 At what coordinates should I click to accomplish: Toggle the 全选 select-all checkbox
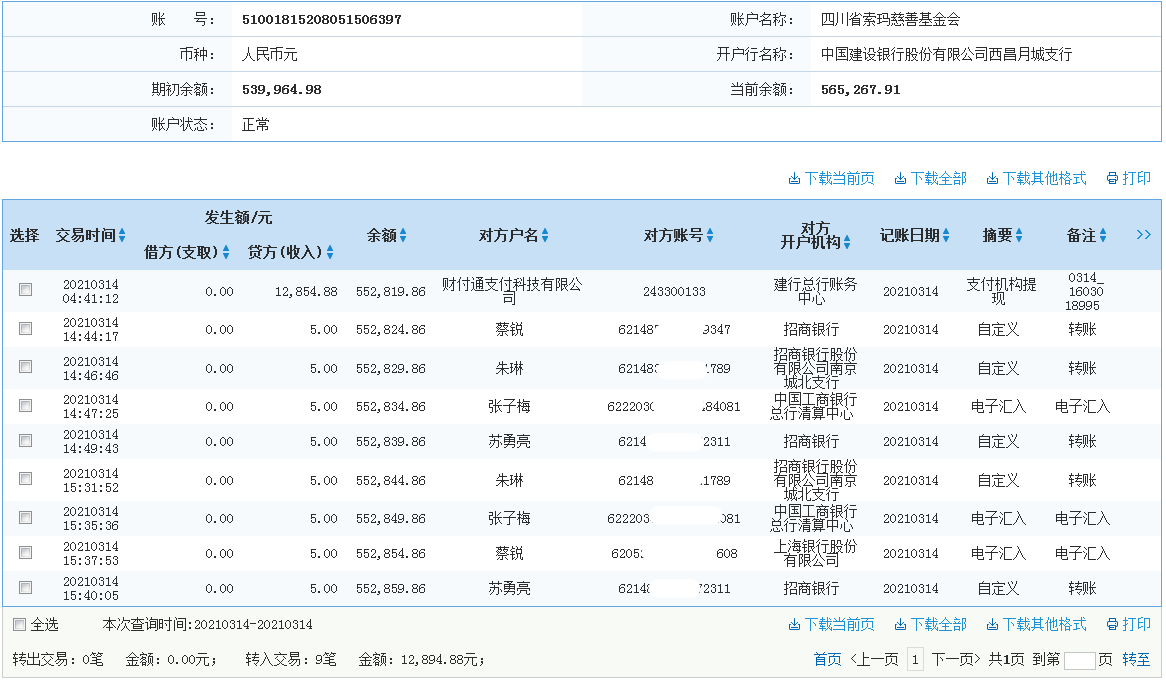tap(19, 625)
